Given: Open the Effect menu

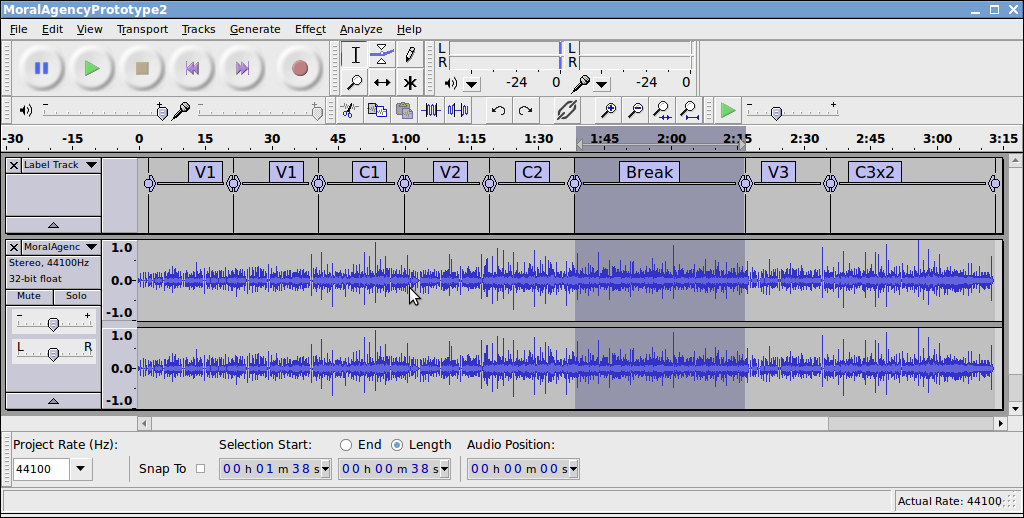Looking at the screenshot, I should pos(310,29).
